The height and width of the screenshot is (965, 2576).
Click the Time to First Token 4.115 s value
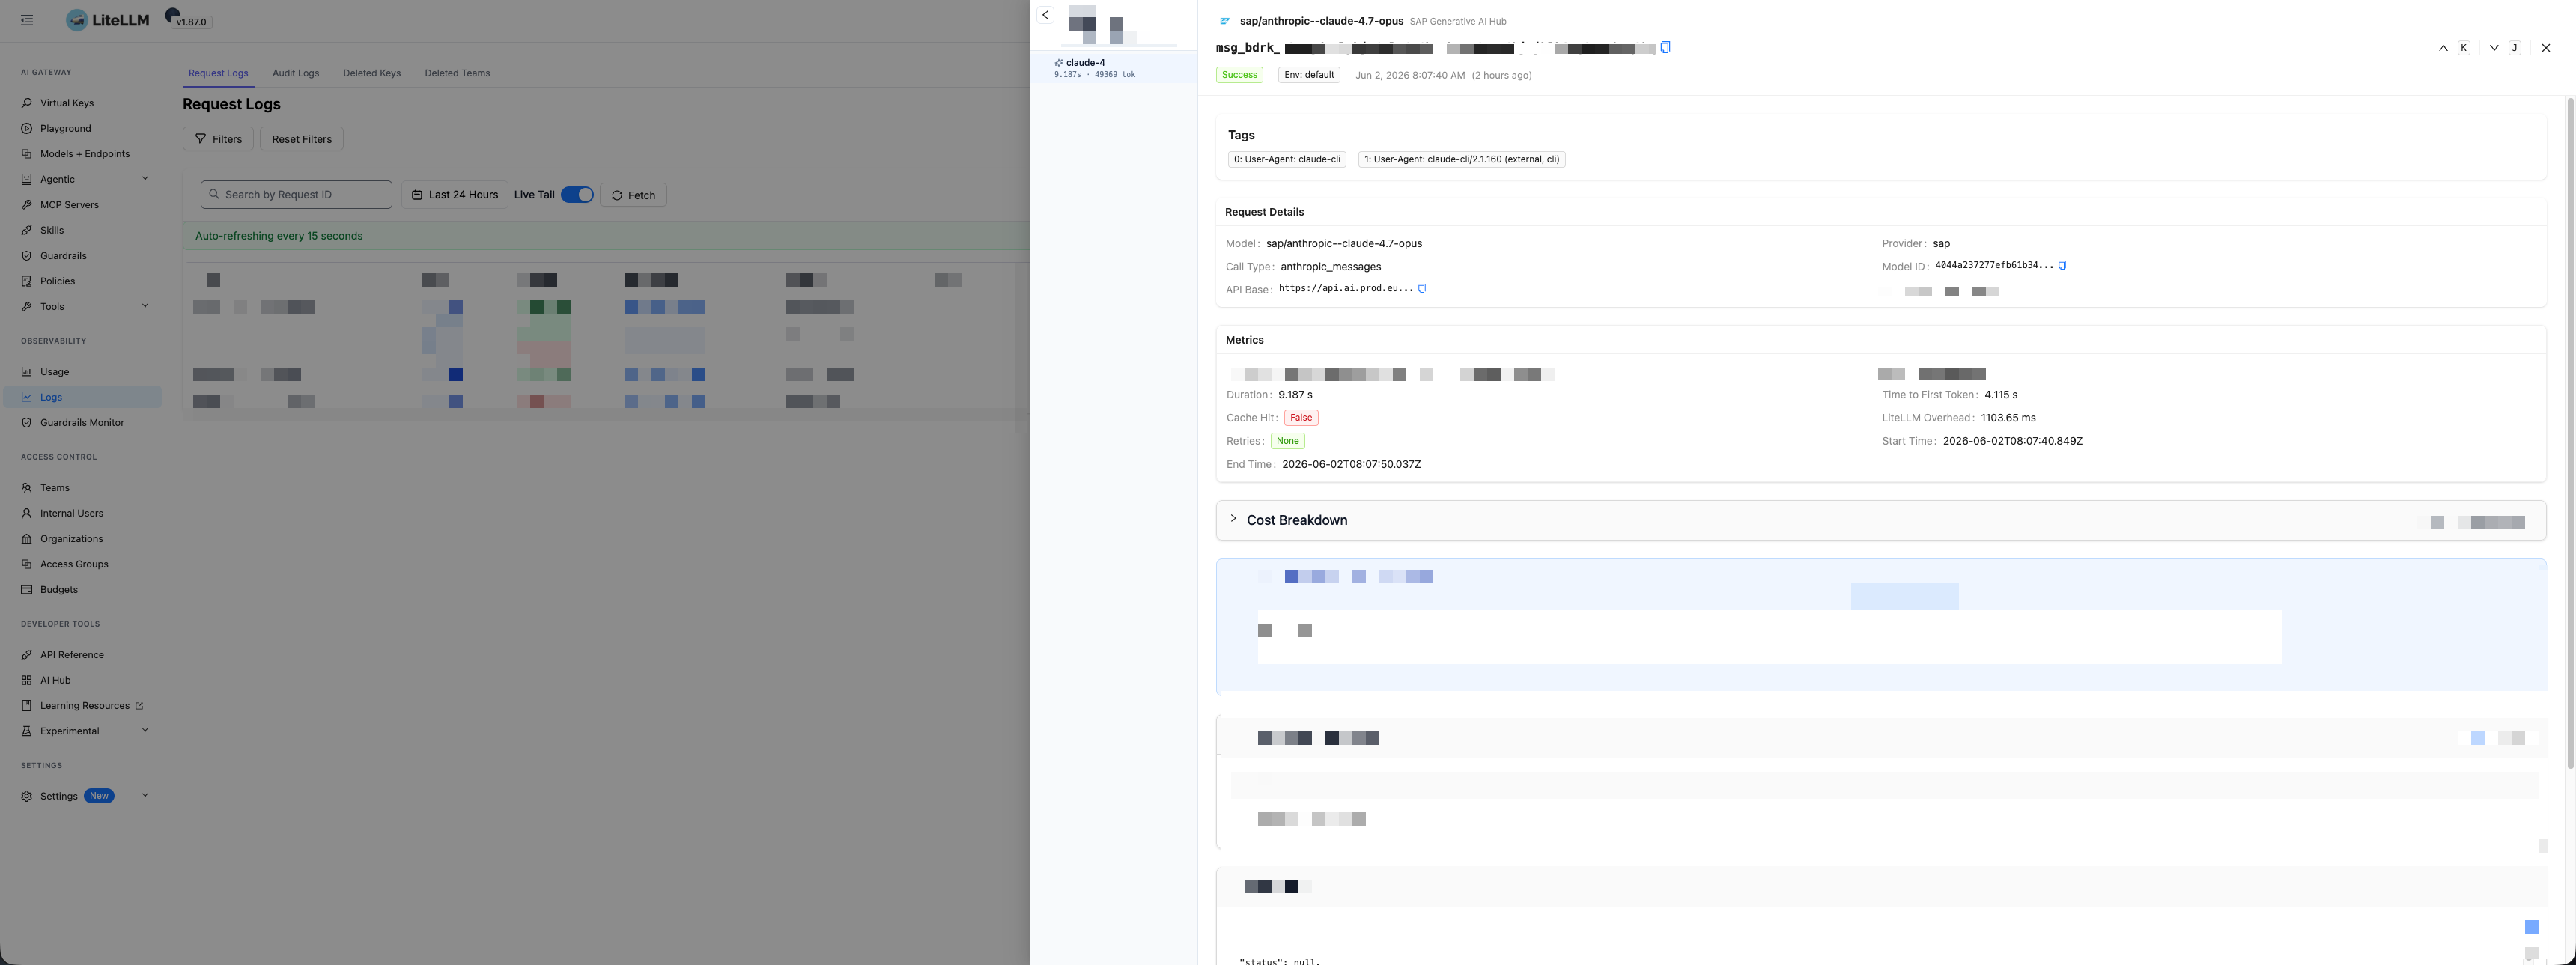[x=2001, y=395]
